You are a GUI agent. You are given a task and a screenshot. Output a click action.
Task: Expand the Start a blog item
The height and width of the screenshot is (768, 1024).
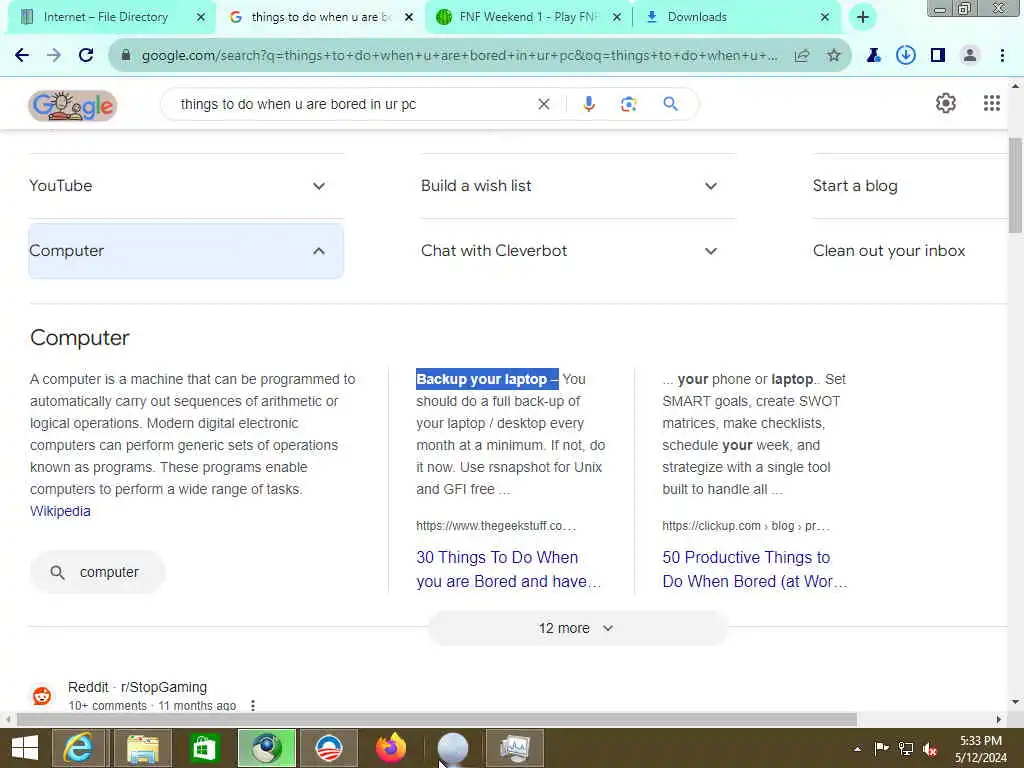pyautogui.click(x=910, y=186)
